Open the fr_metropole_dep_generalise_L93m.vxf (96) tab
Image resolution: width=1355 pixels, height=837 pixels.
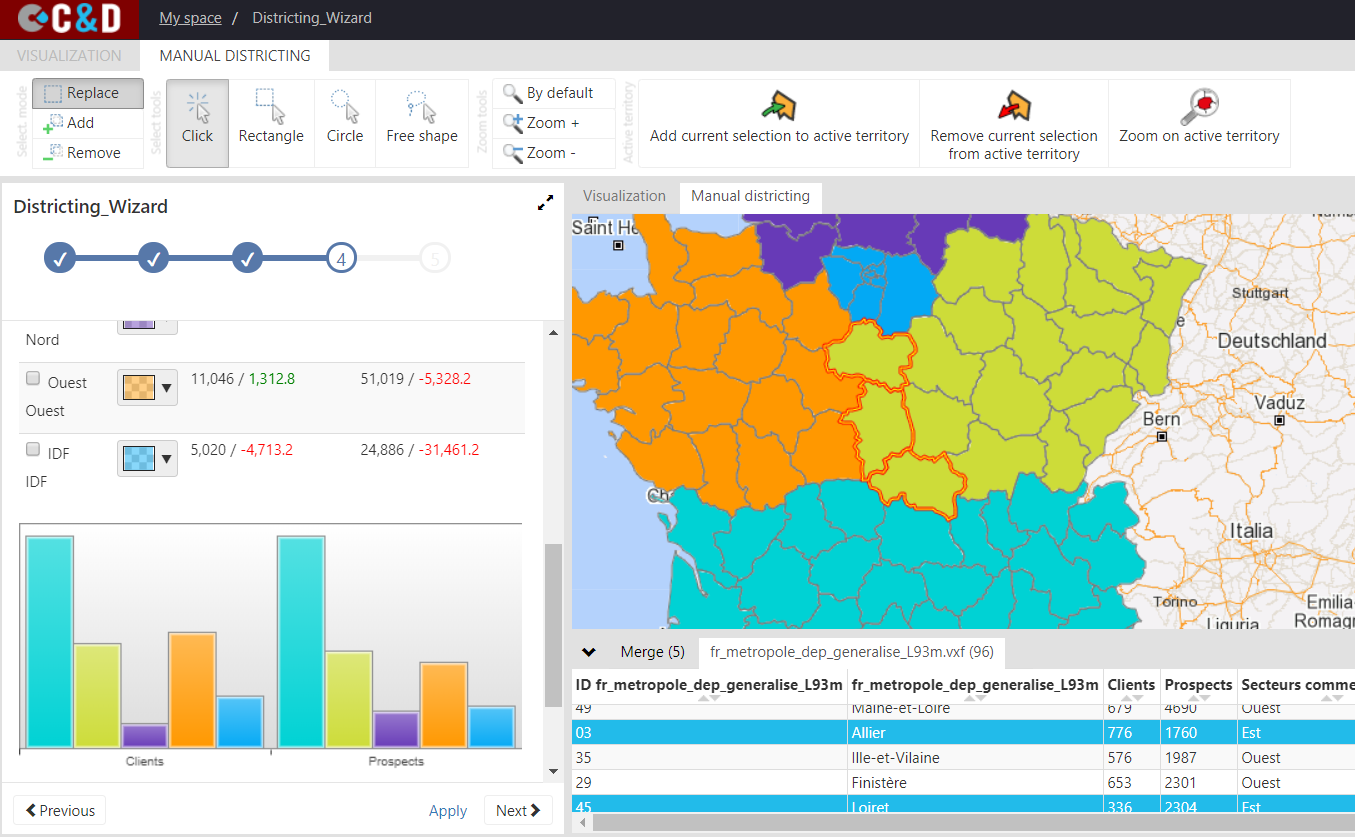852,652
